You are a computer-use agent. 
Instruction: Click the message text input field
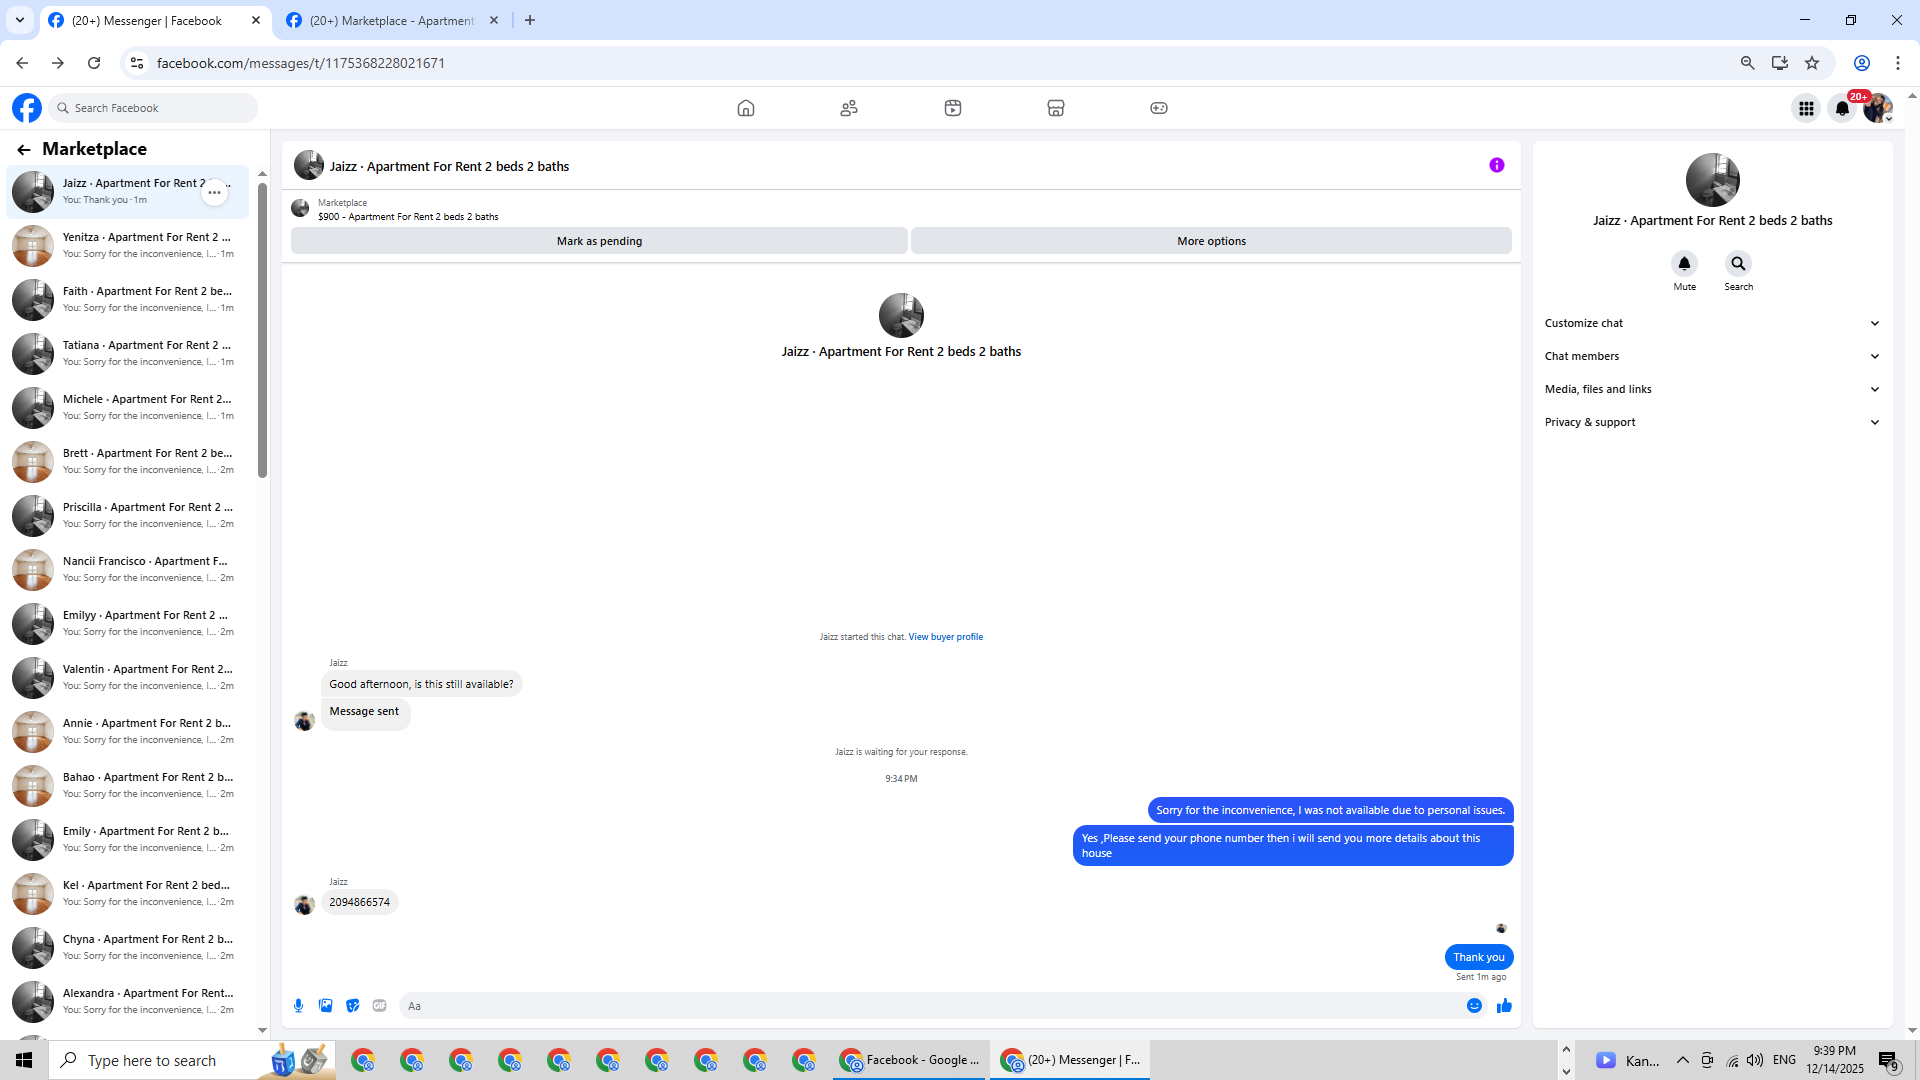pyautogui.click(x=930, y=1006)
